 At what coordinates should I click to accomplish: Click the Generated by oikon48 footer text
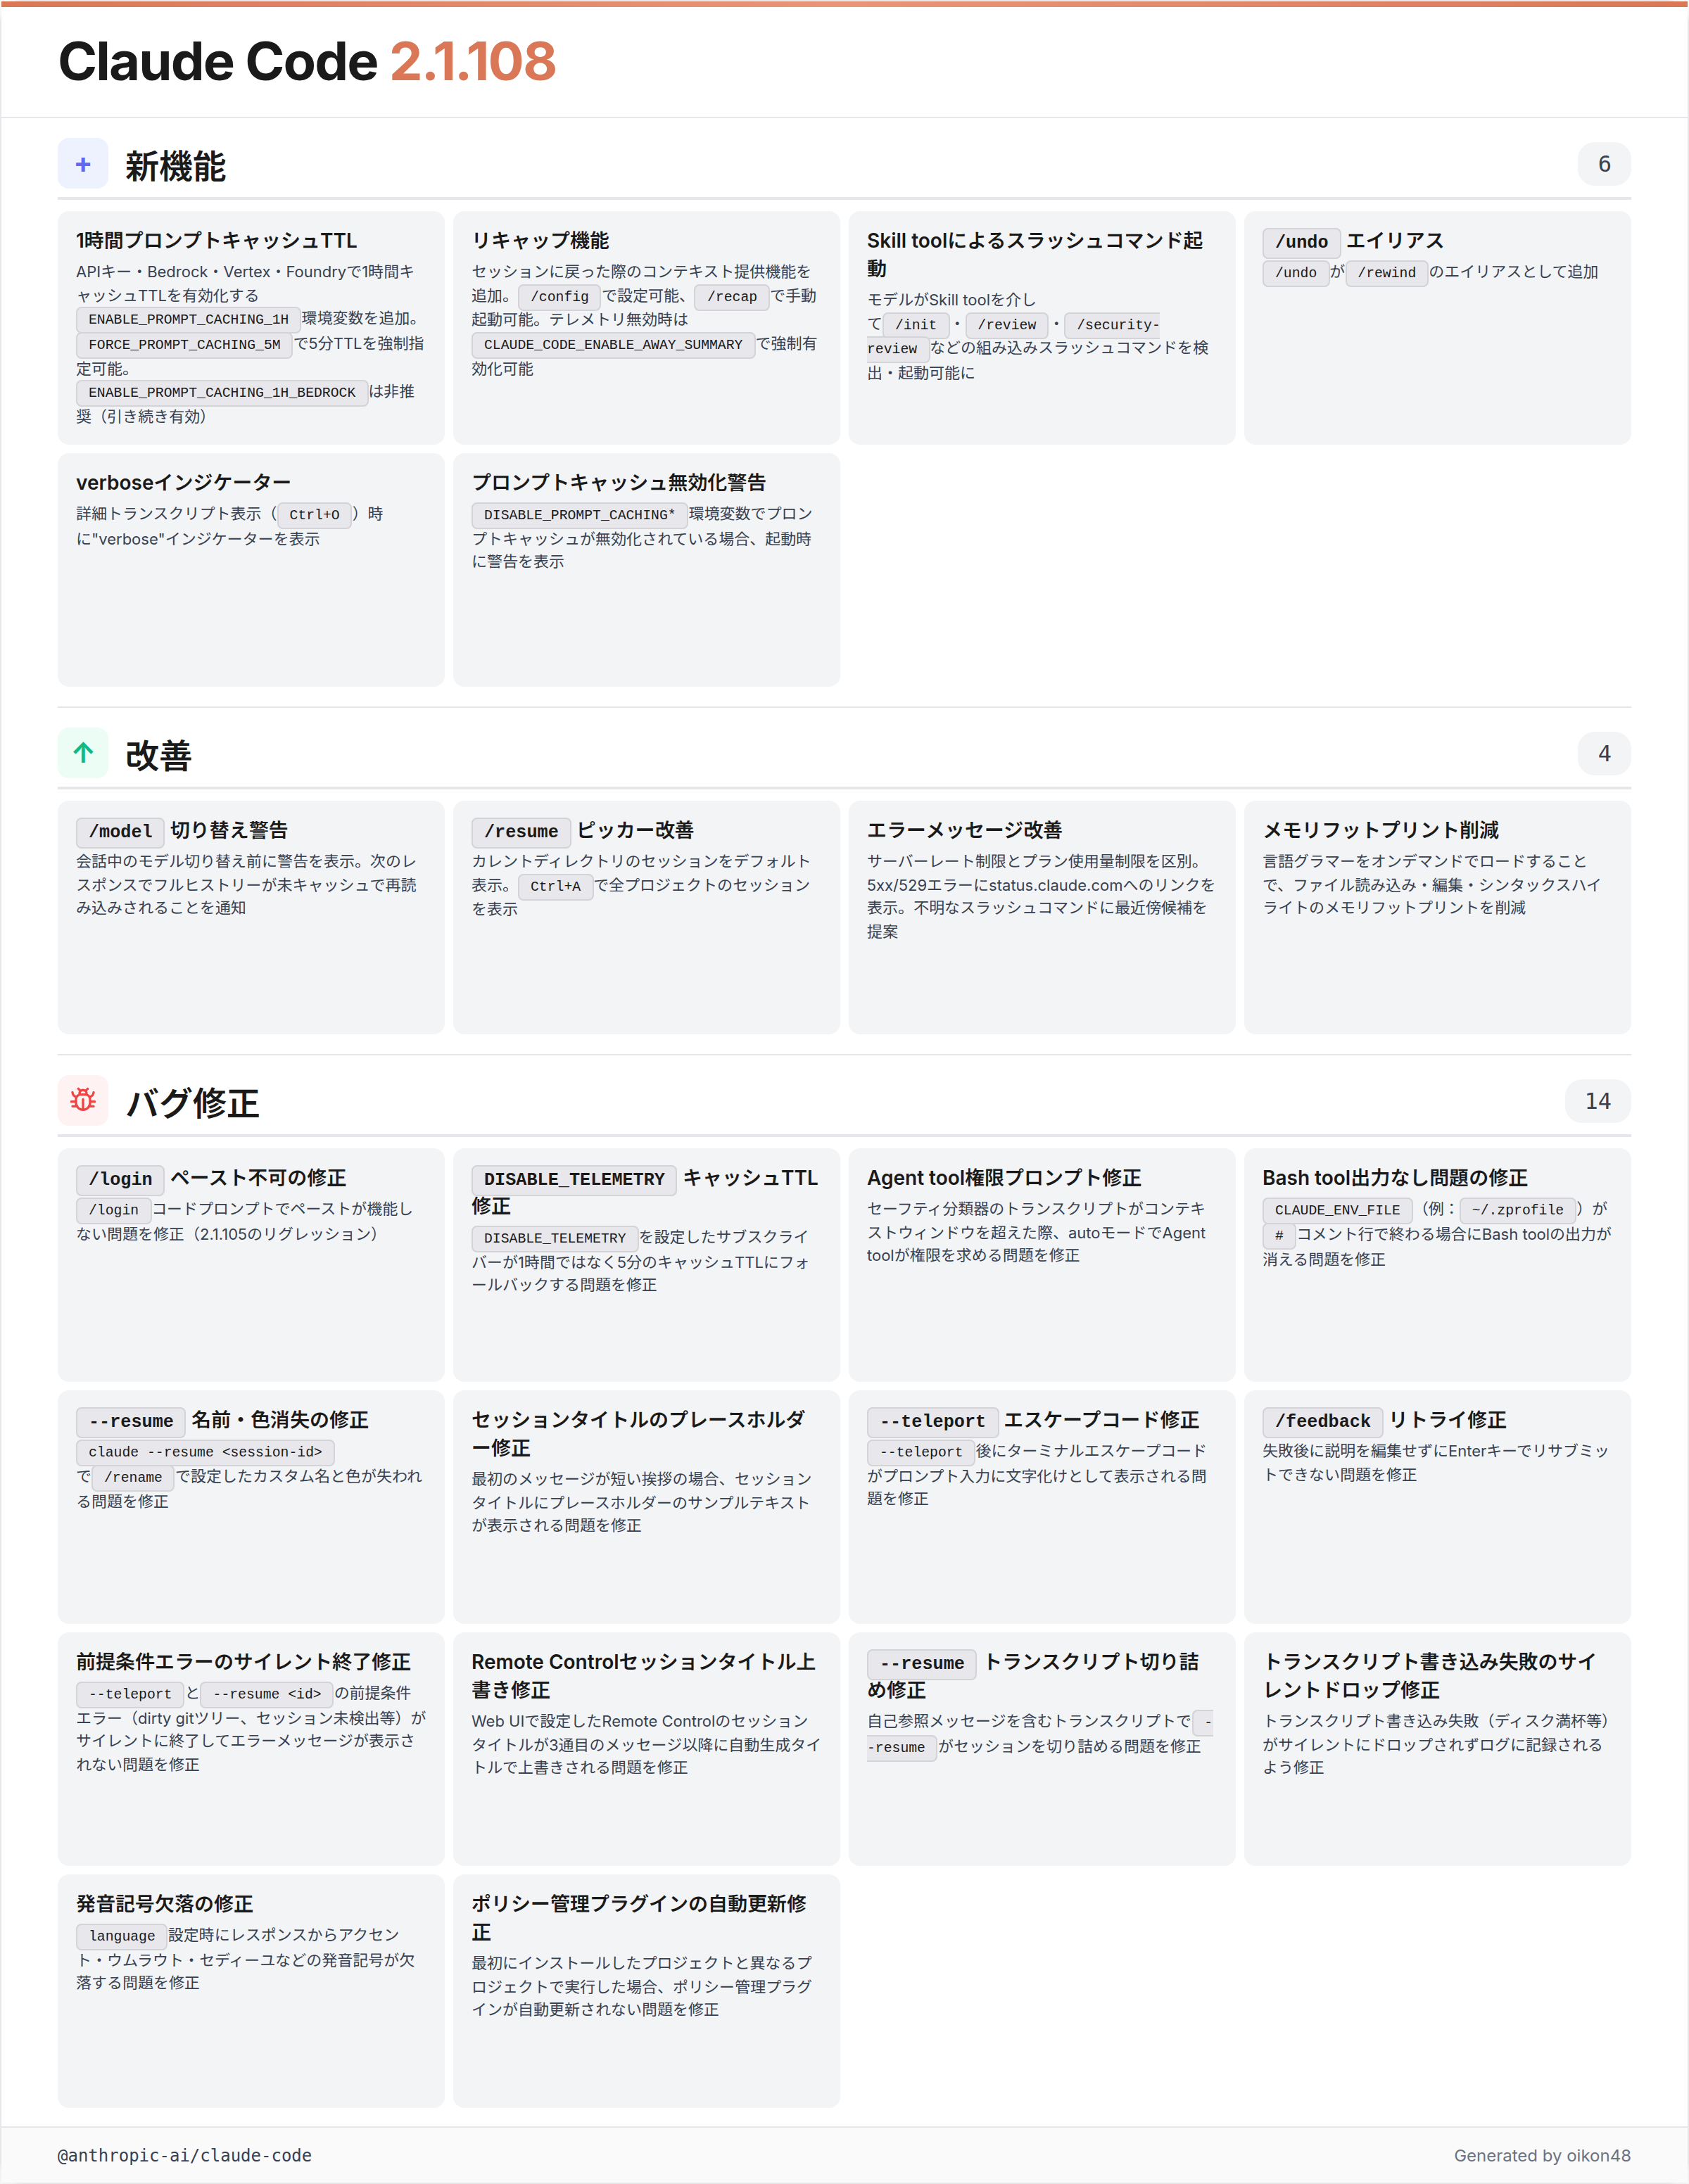1542,2156
